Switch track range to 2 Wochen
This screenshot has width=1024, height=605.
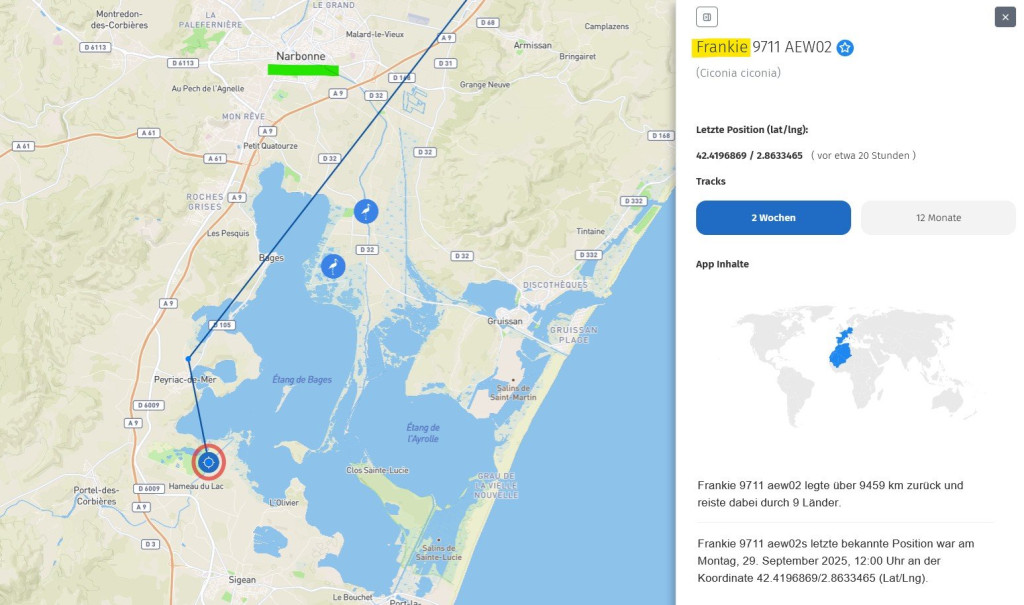point(773,217)
